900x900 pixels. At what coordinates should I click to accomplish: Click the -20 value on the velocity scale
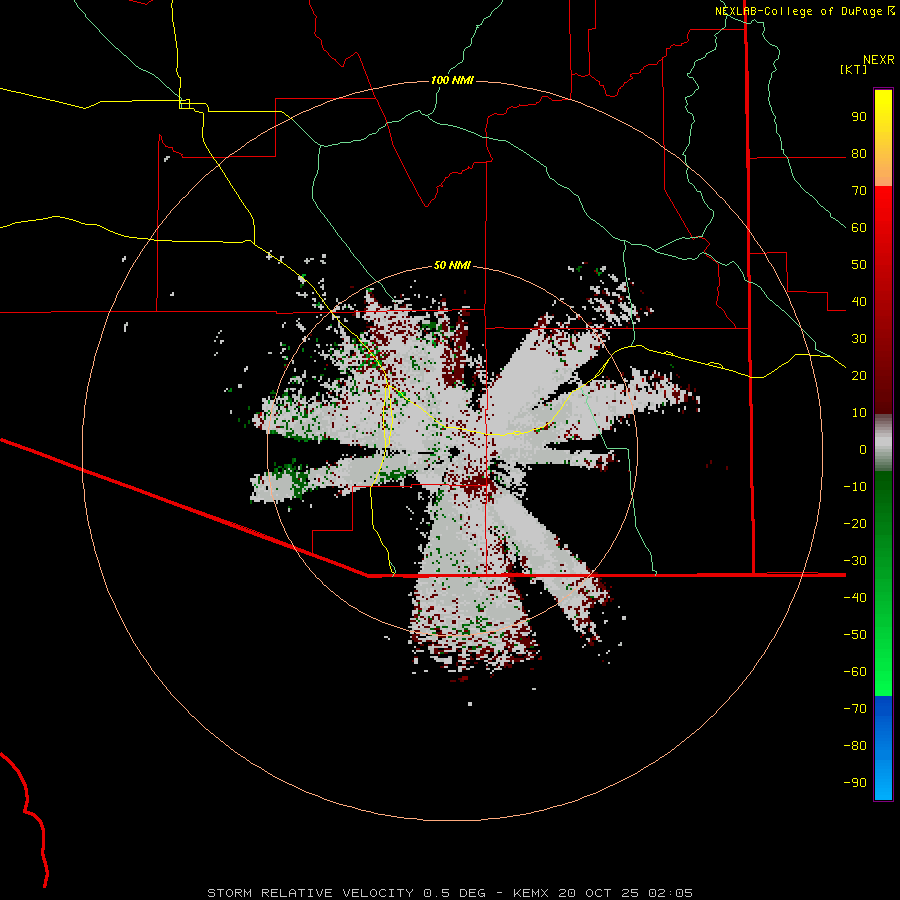point(855,524)
